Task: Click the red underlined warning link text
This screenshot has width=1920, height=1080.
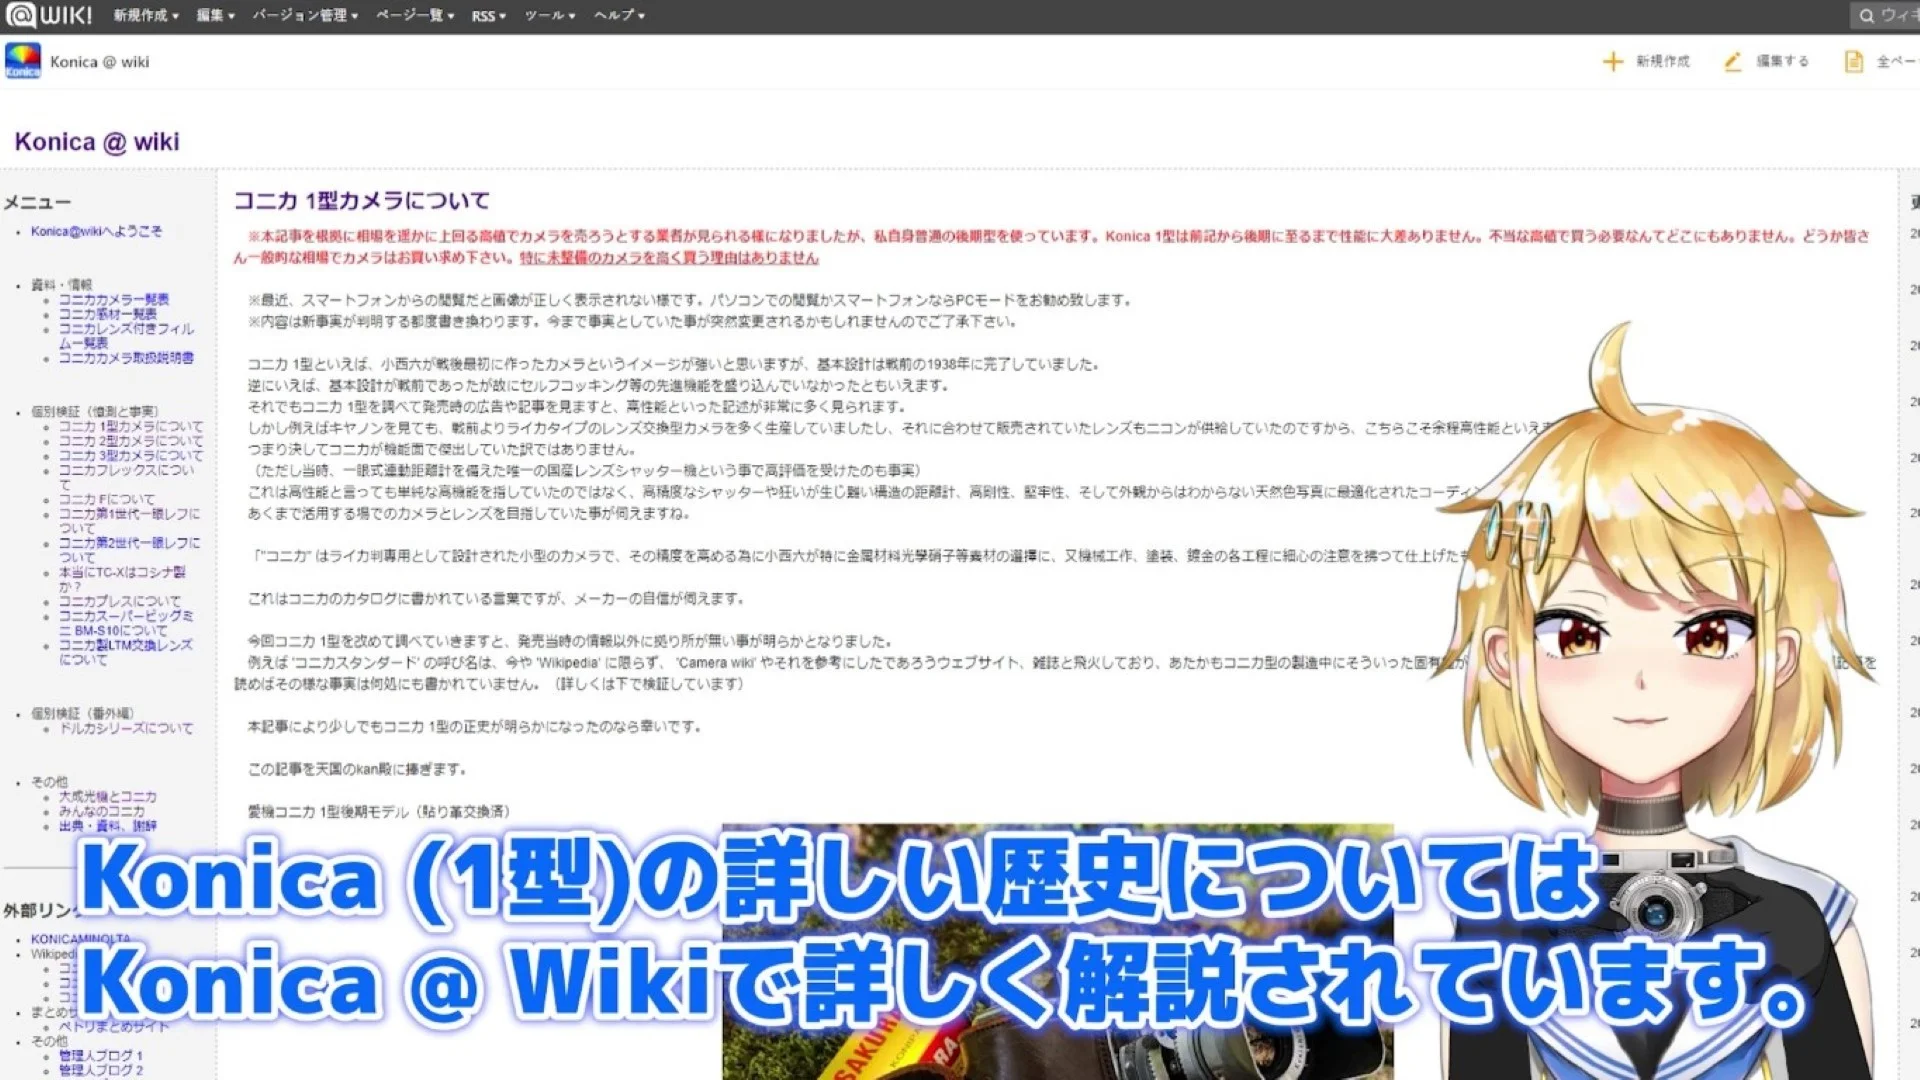Action: pyautogui.click(x=668, y=258)
